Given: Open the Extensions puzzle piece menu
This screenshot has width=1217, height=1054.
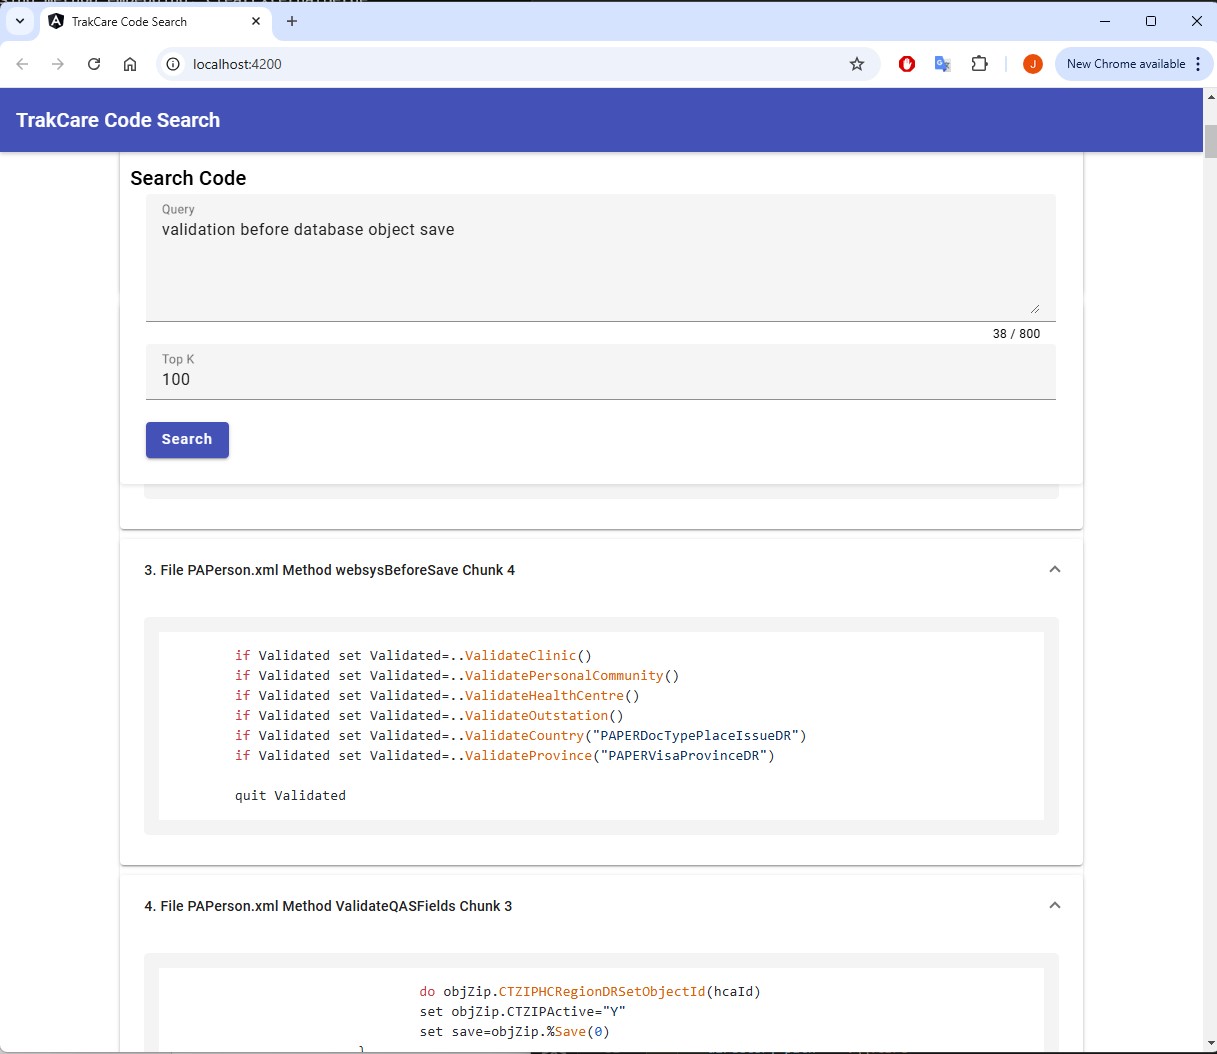Looking at the screenshot, I should pos(980,64).
